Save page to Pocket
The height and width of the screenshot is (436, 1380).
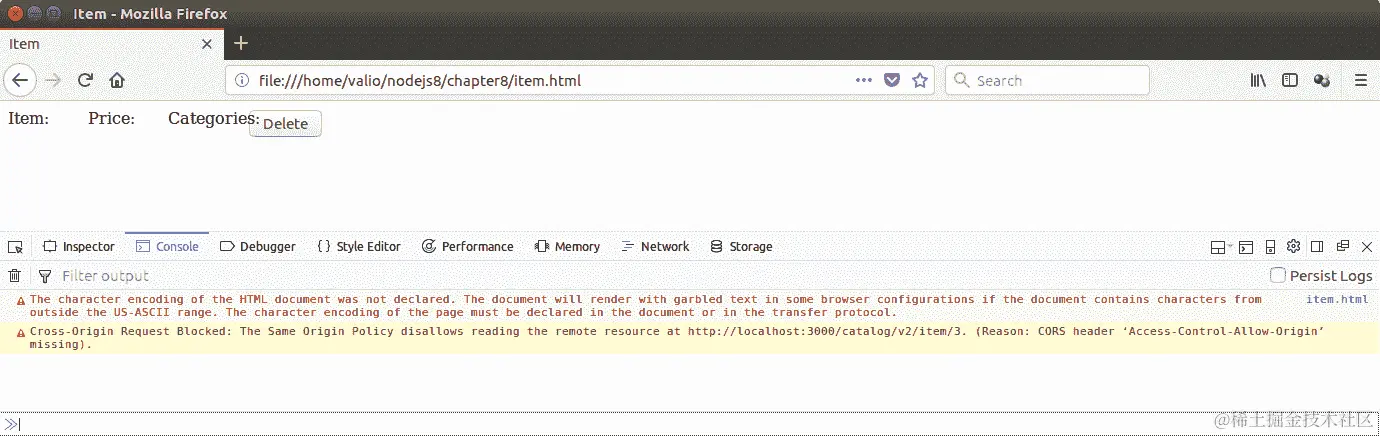(892, 81)
